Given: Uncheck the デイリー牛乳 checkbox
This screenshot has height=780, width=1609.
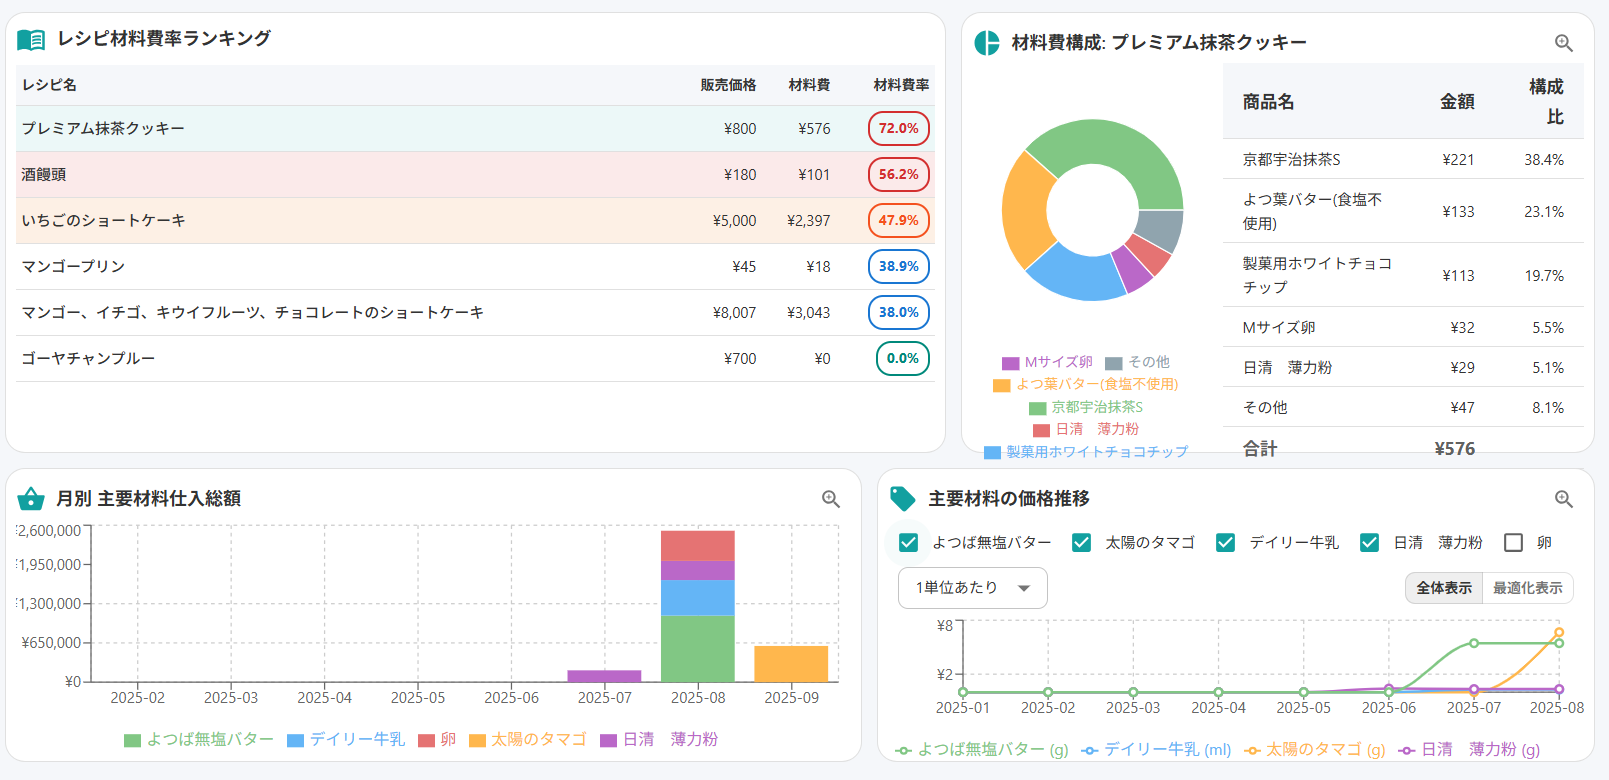Looking at the screenshot, I should click(x=1225, y=542).
